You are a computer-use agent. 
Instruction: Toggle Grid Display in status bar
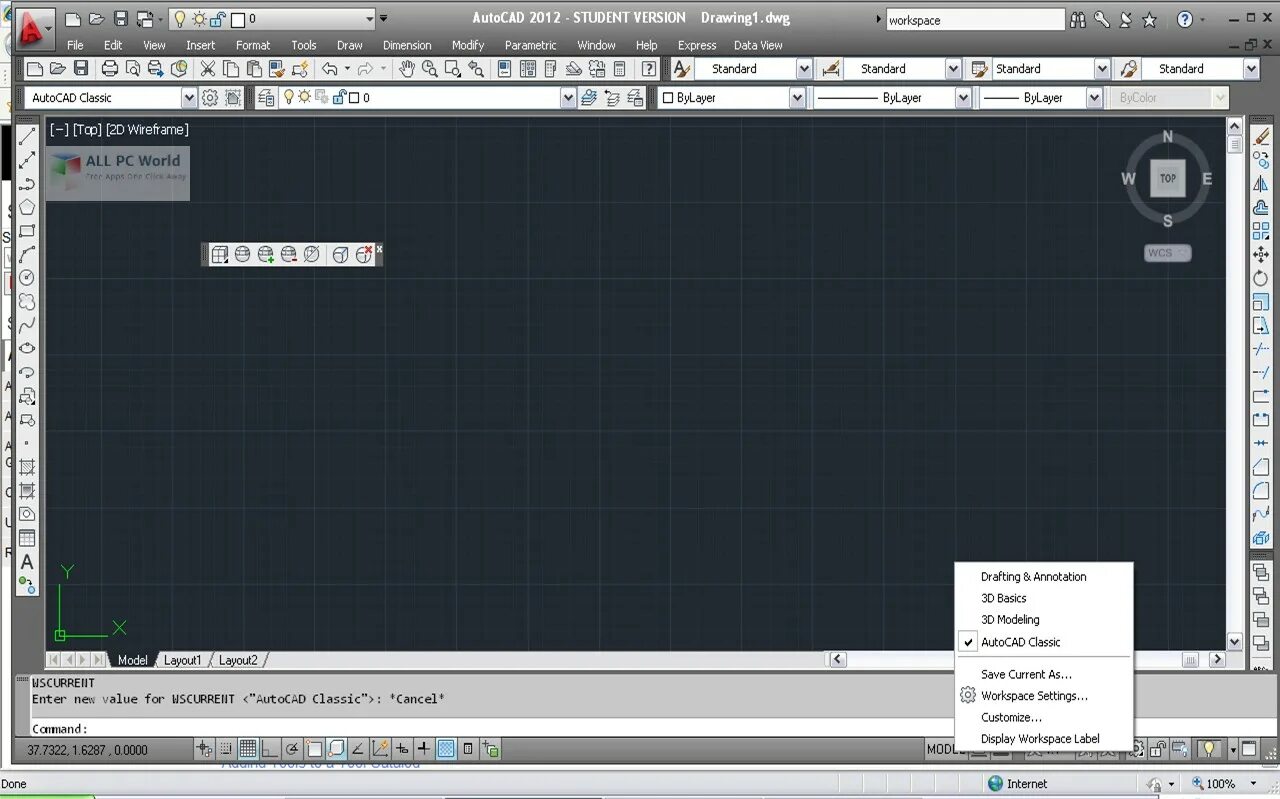click(248, 749)
